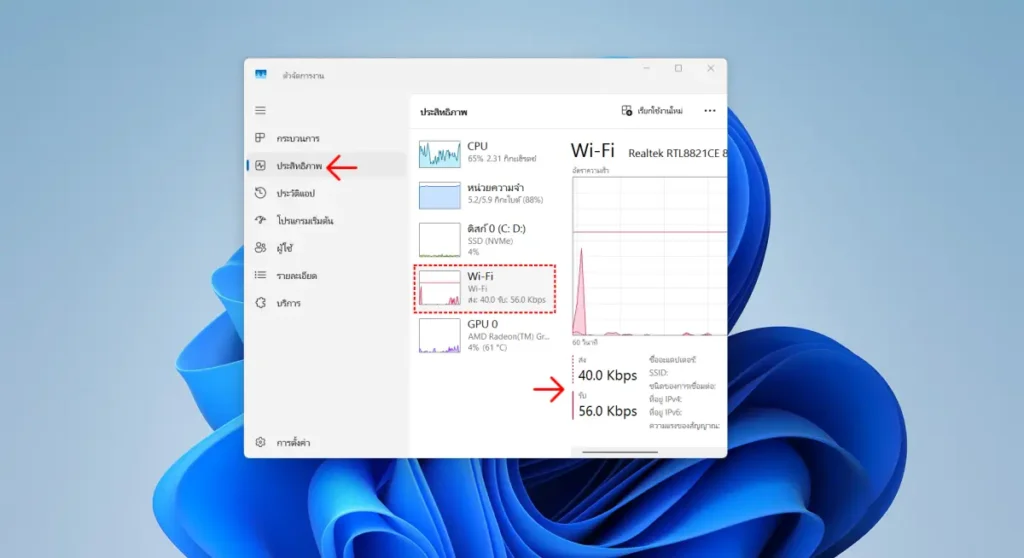Open บริการ tab label
Viewport: 1024px width, 558px height.
[x=289, y=303]
